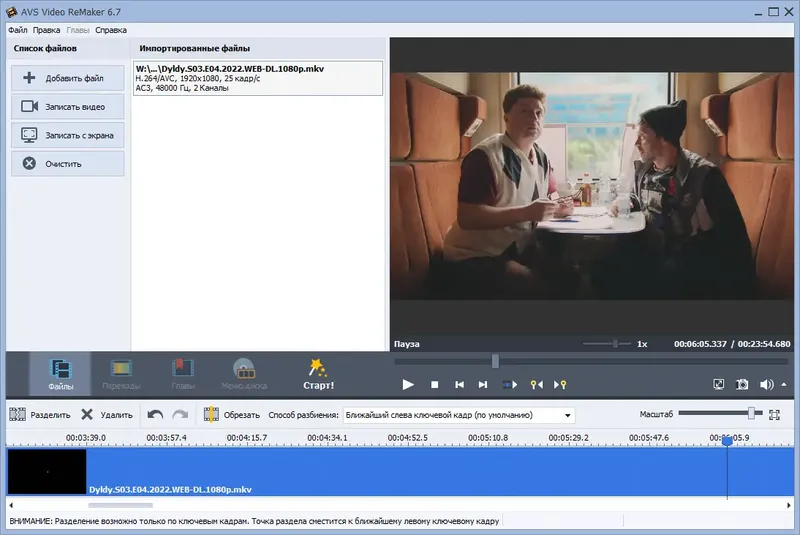Select the black thumbnail in the timeline
The height and width of the screenshot is (535, 800).
pyautogui.click(x=47, y=471)
